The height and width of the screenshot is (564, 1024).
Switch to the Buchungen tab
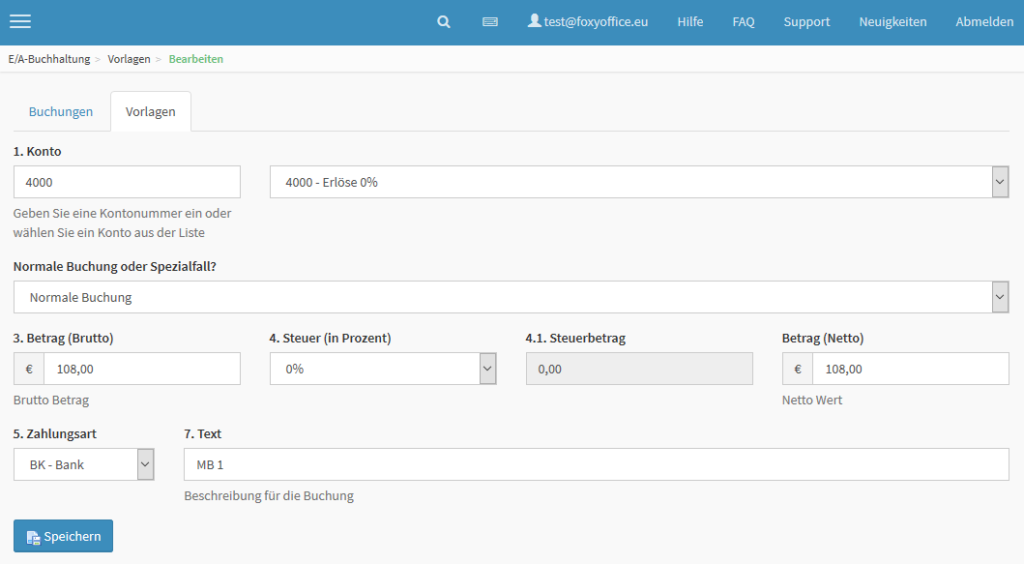tap(61, 112)
